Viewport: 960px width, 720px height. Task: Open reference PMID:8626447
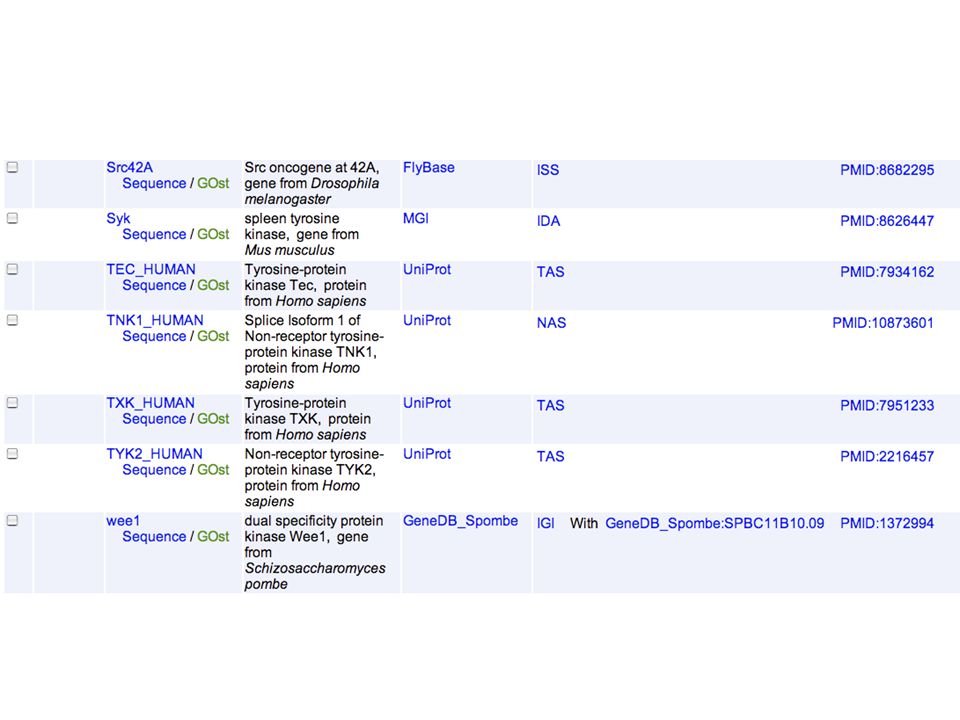click(887, 220)
